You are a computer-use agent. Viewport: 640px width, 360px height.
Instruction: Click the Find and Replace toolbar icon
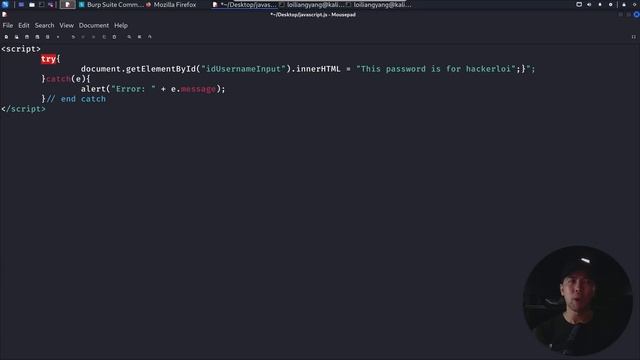point(139,37)
